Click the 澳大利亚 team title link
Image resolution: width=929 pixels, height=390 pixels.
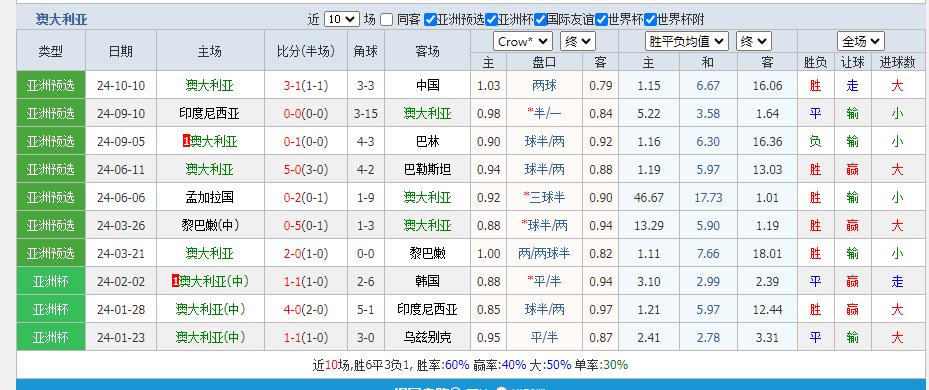tap(61, 20)
